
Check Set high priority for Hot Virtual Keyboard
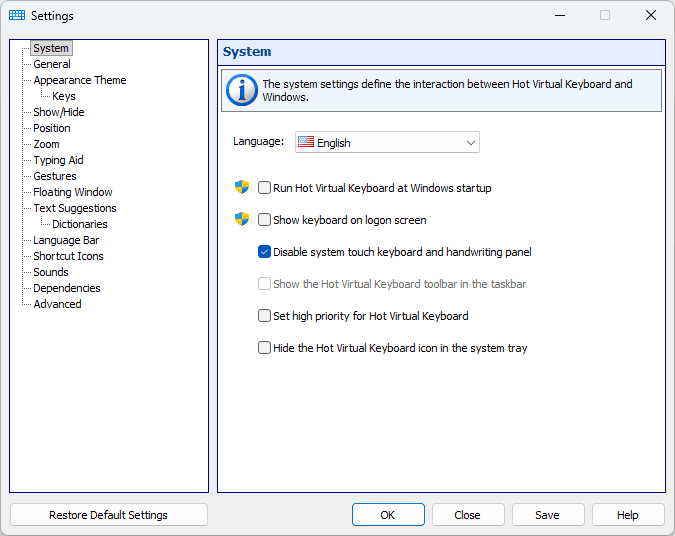click(x=264, y=316)
